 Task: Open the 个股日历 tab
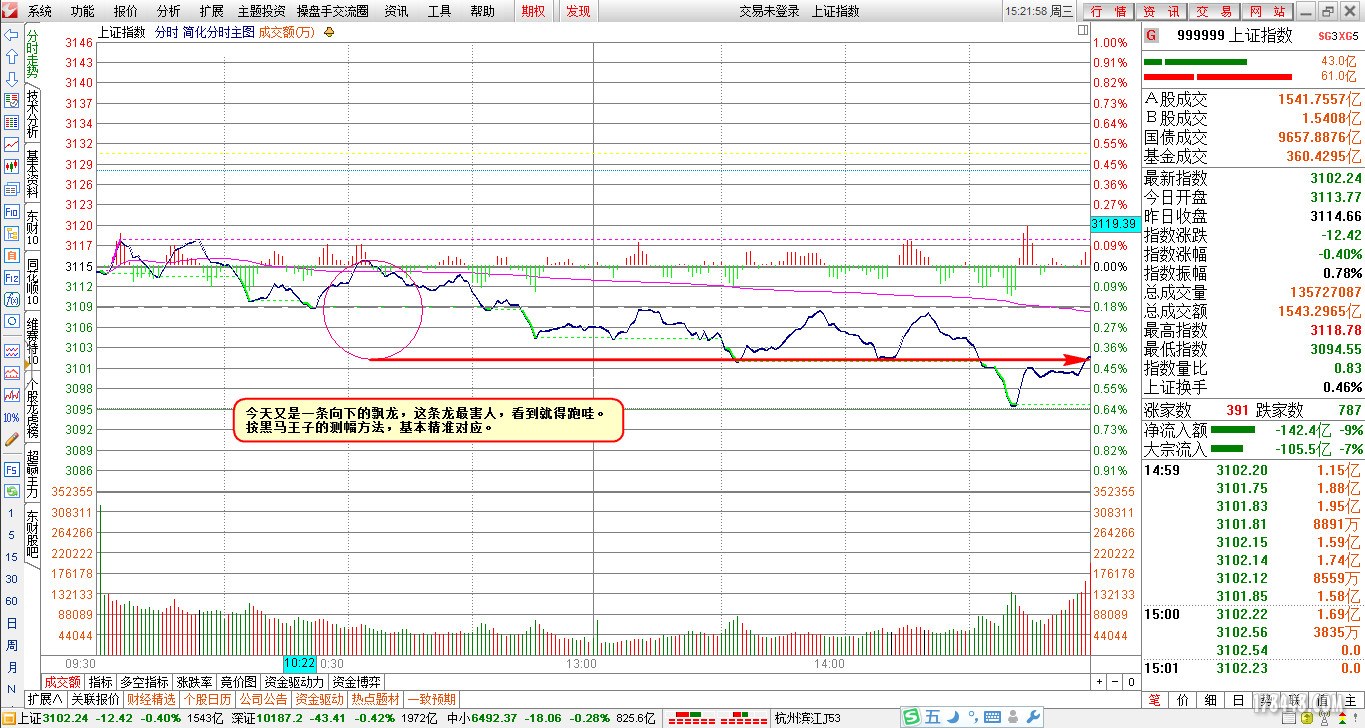pos(208,699)
